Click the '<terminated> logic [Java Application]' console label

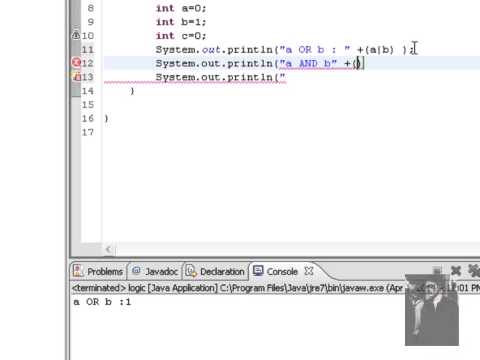click(x=145, y=288)
